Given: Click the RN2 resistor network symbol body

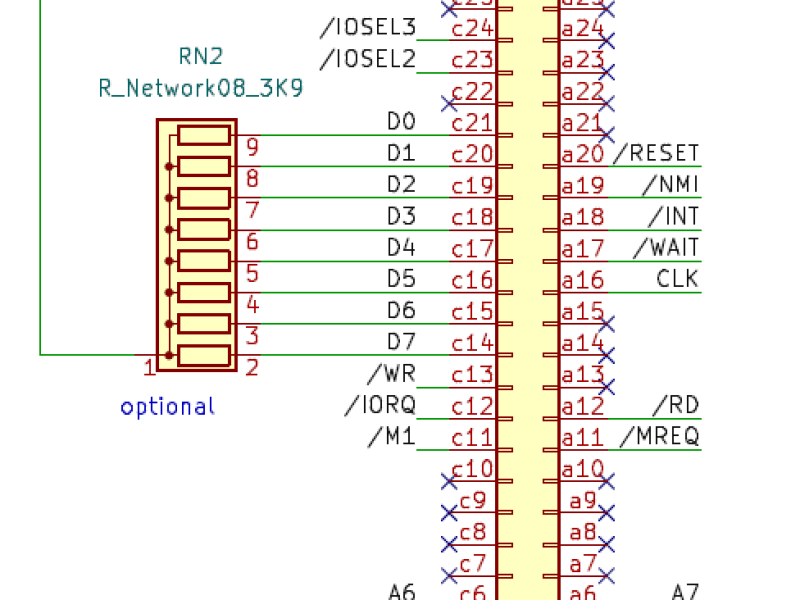Looking at the screenshot, I should (197, 245).
